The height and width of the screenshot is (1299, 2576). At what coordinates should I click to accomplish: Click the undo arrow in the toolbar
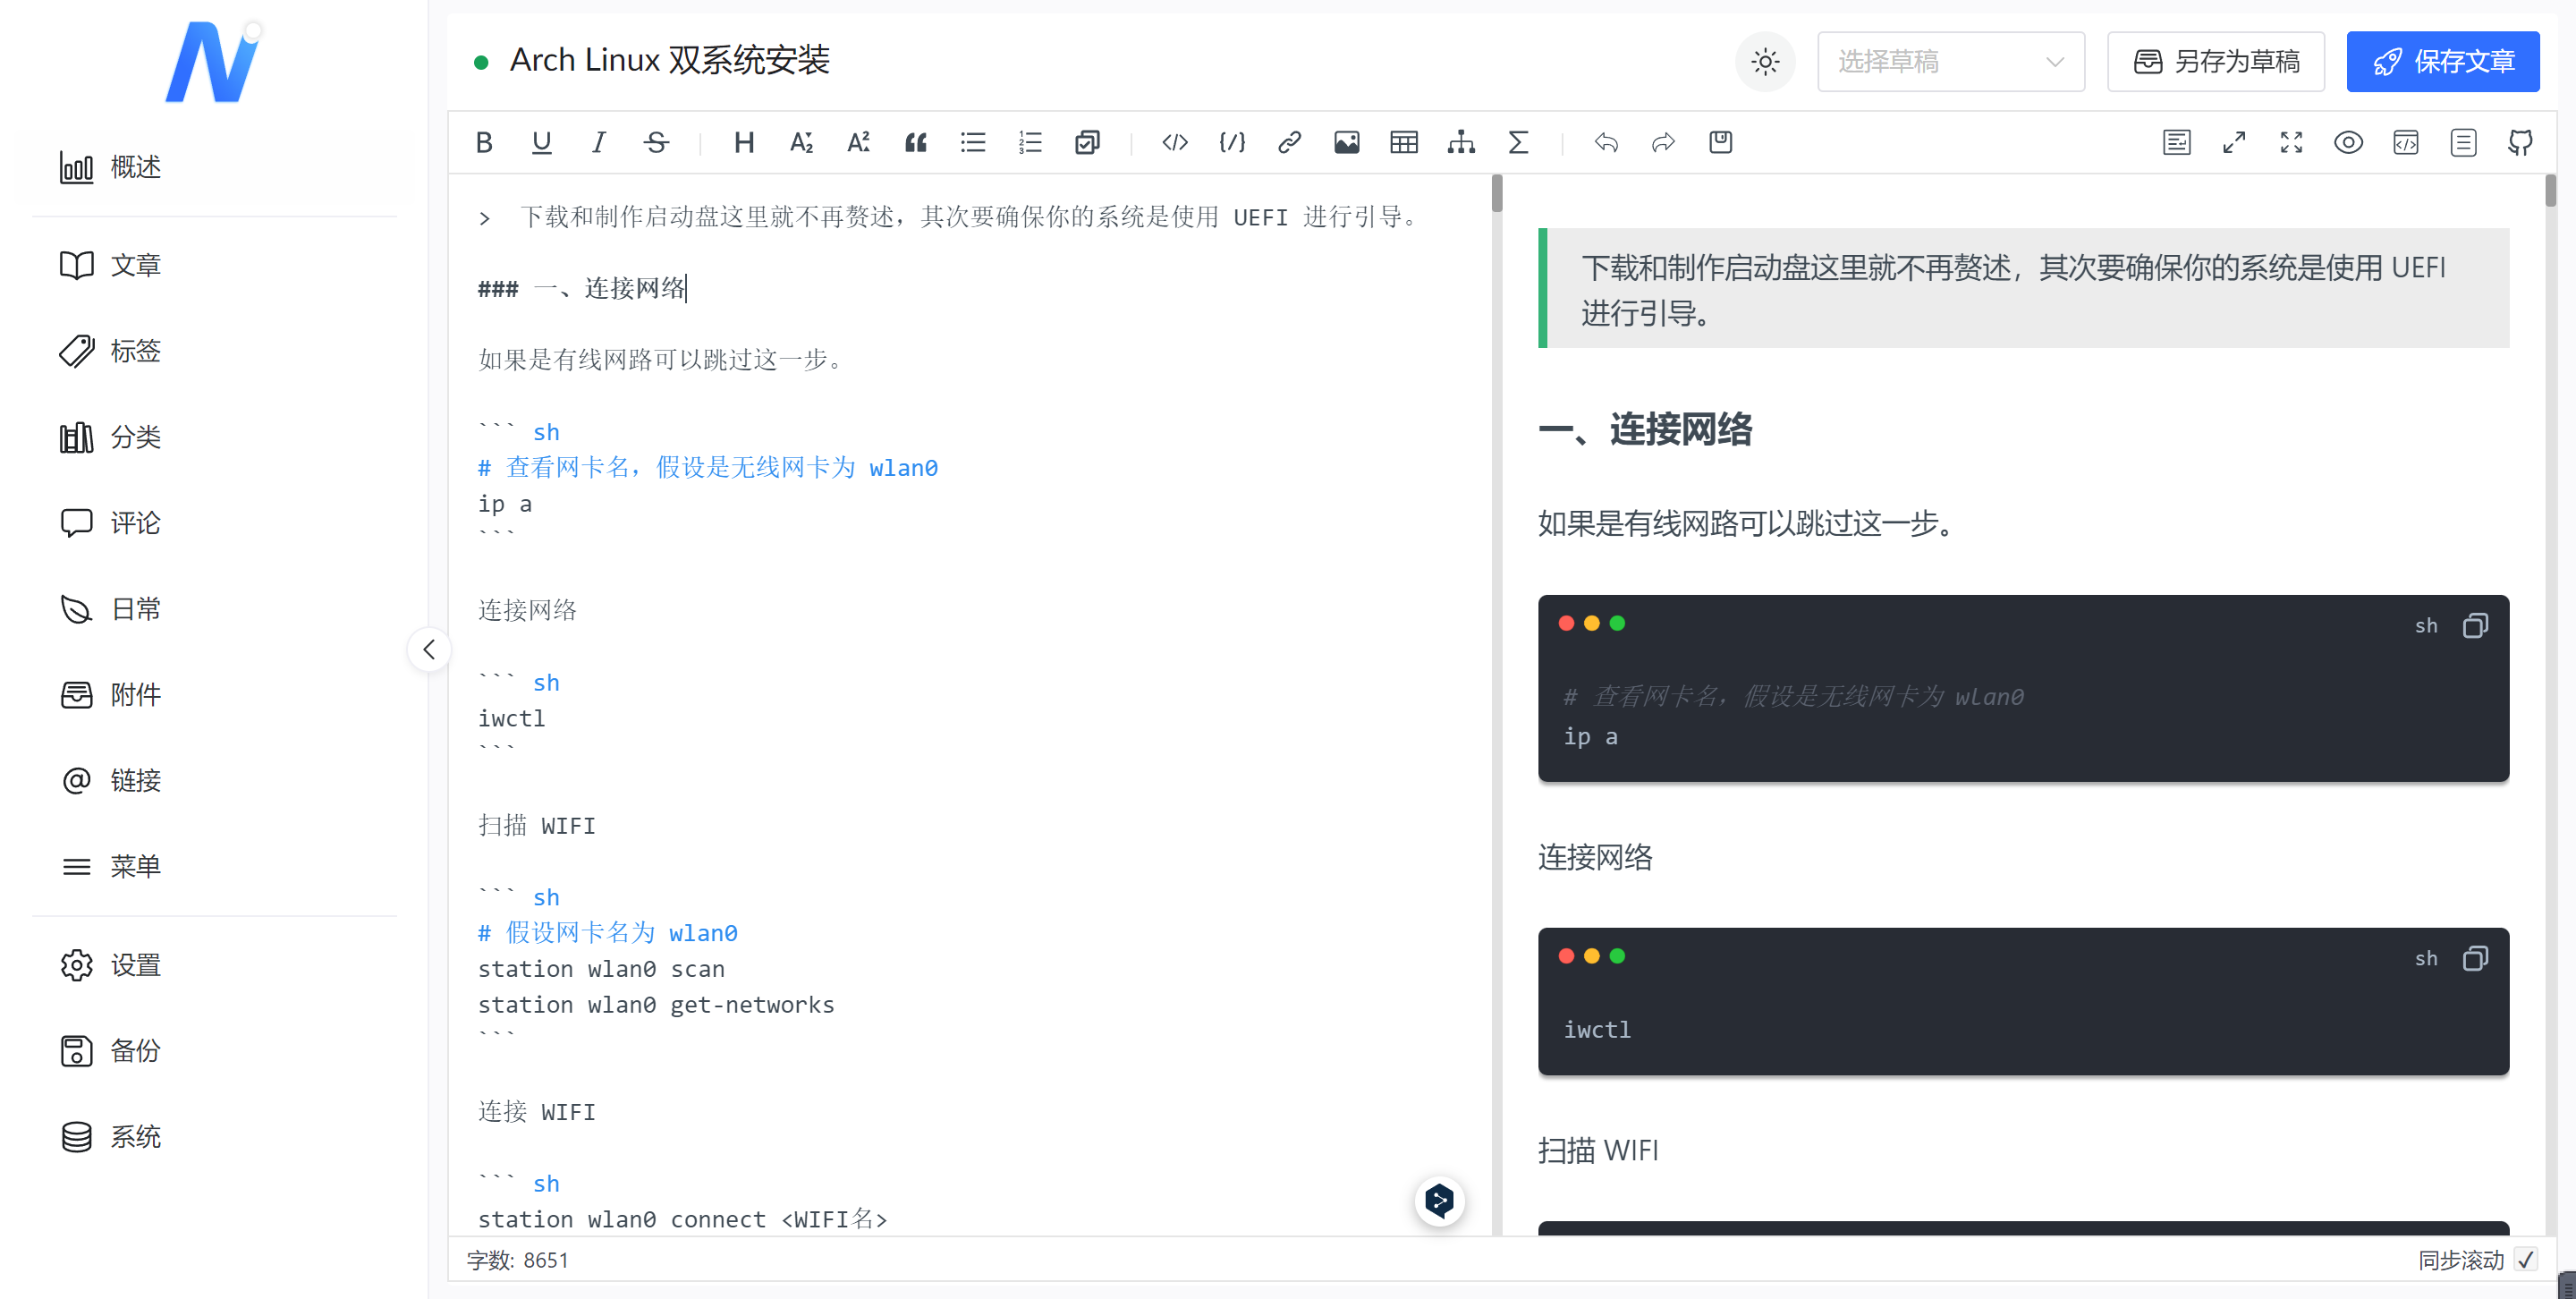click(1606, 142)
